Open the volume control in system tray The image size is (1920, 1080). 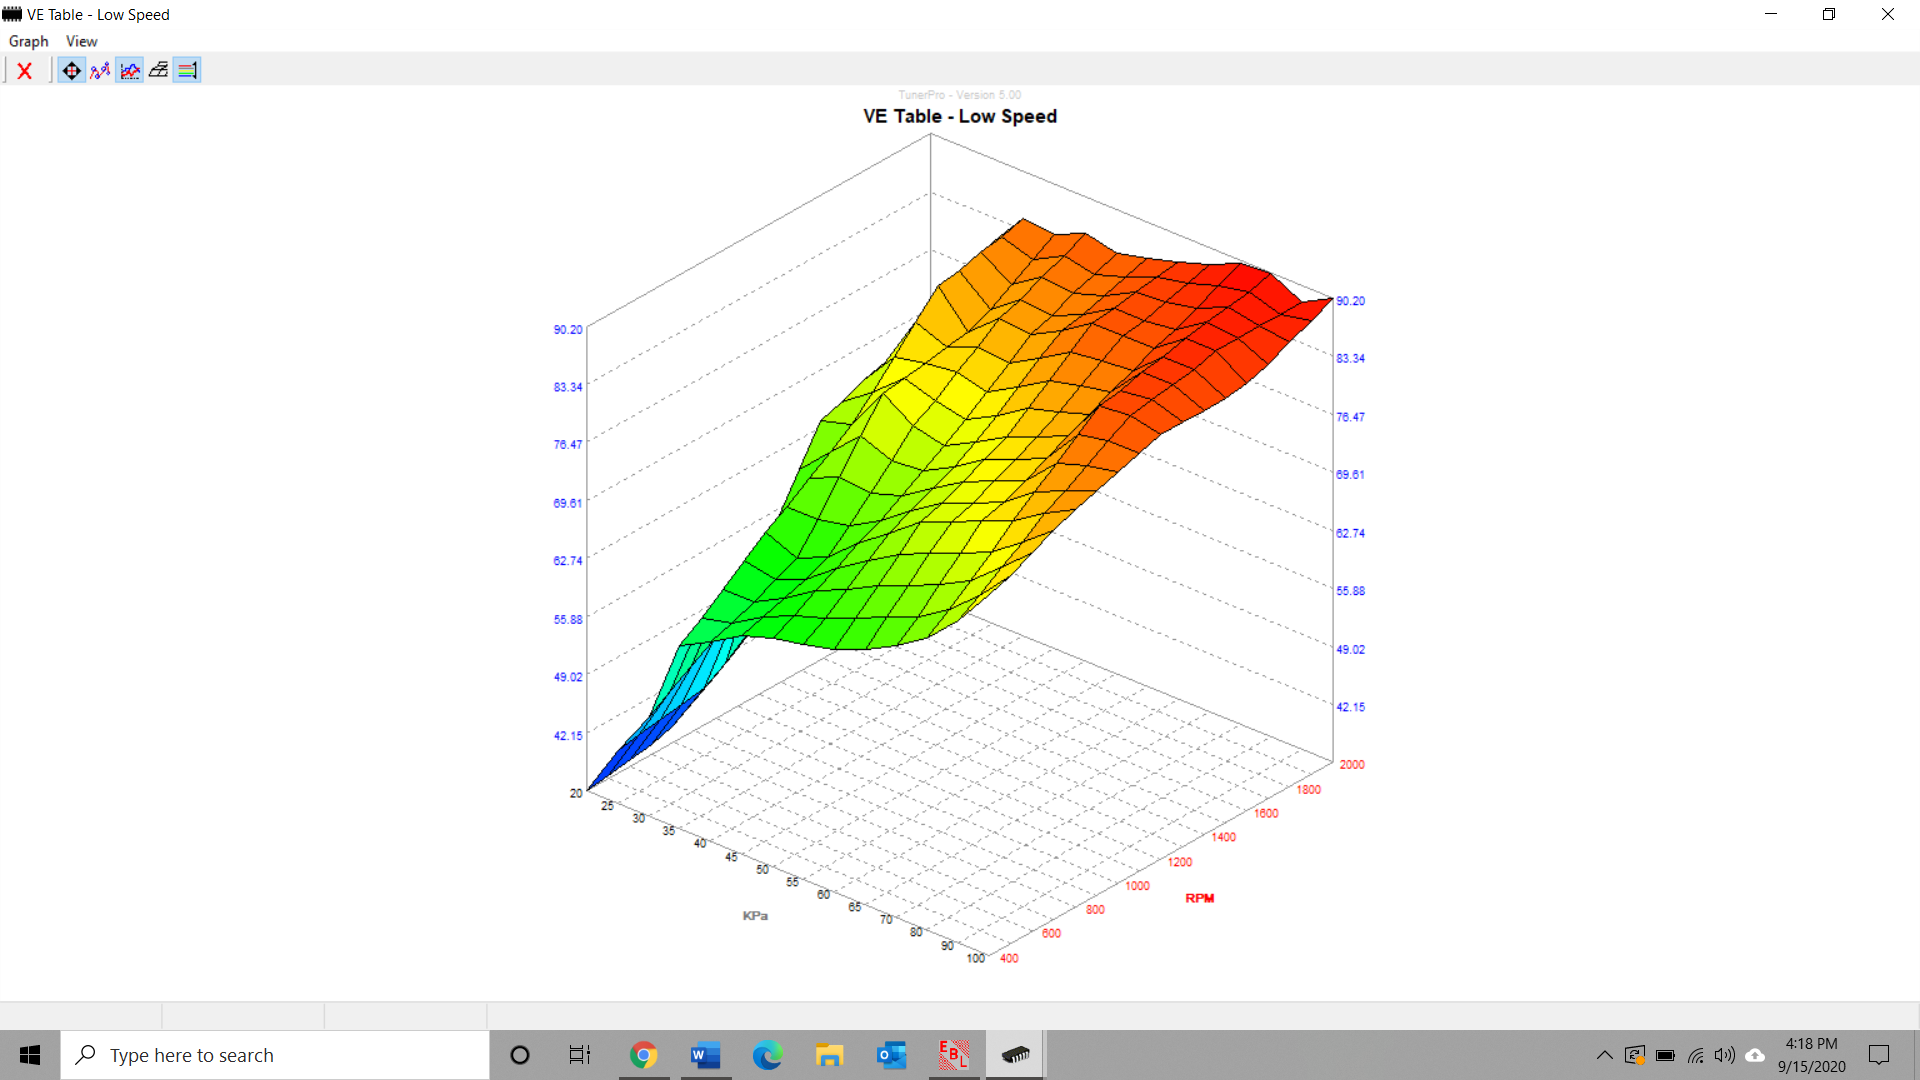(x=1724, y=1055)
